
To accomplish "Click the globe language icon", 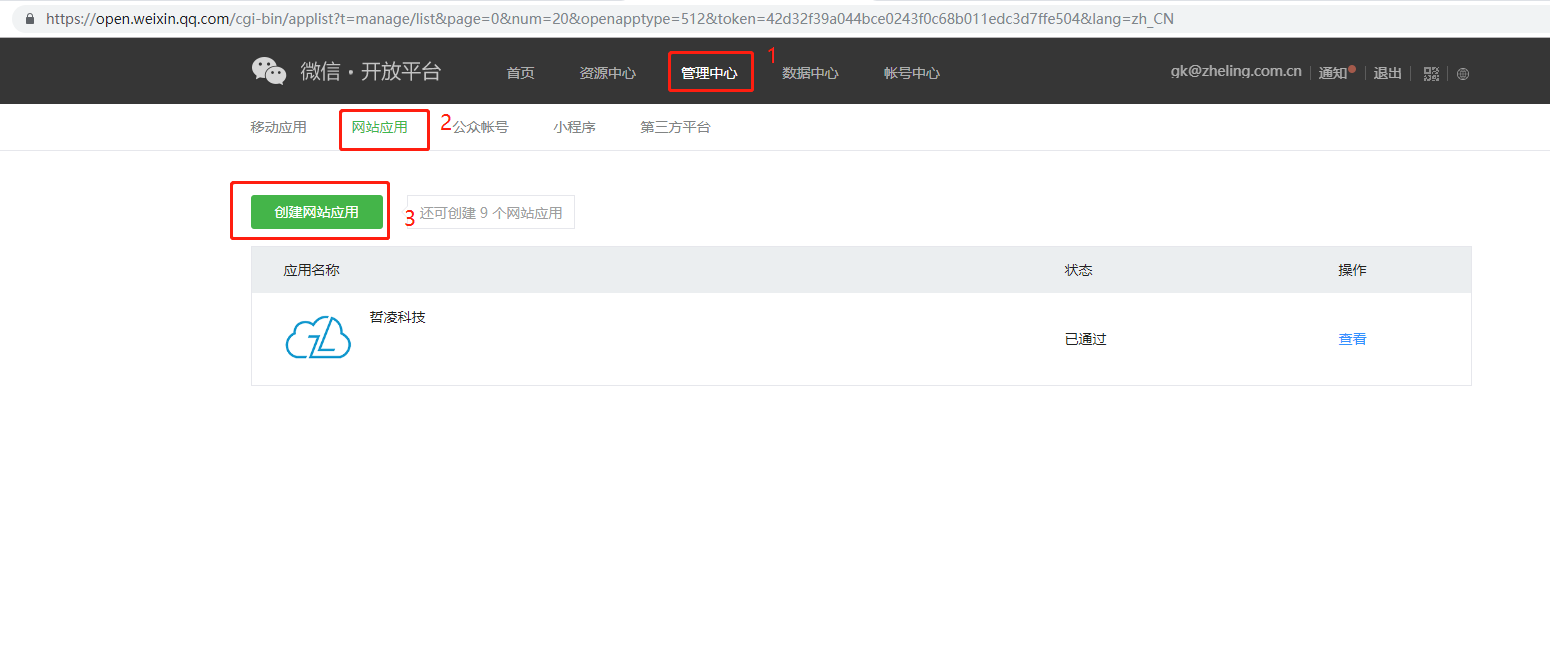I will coord(1463,73).
